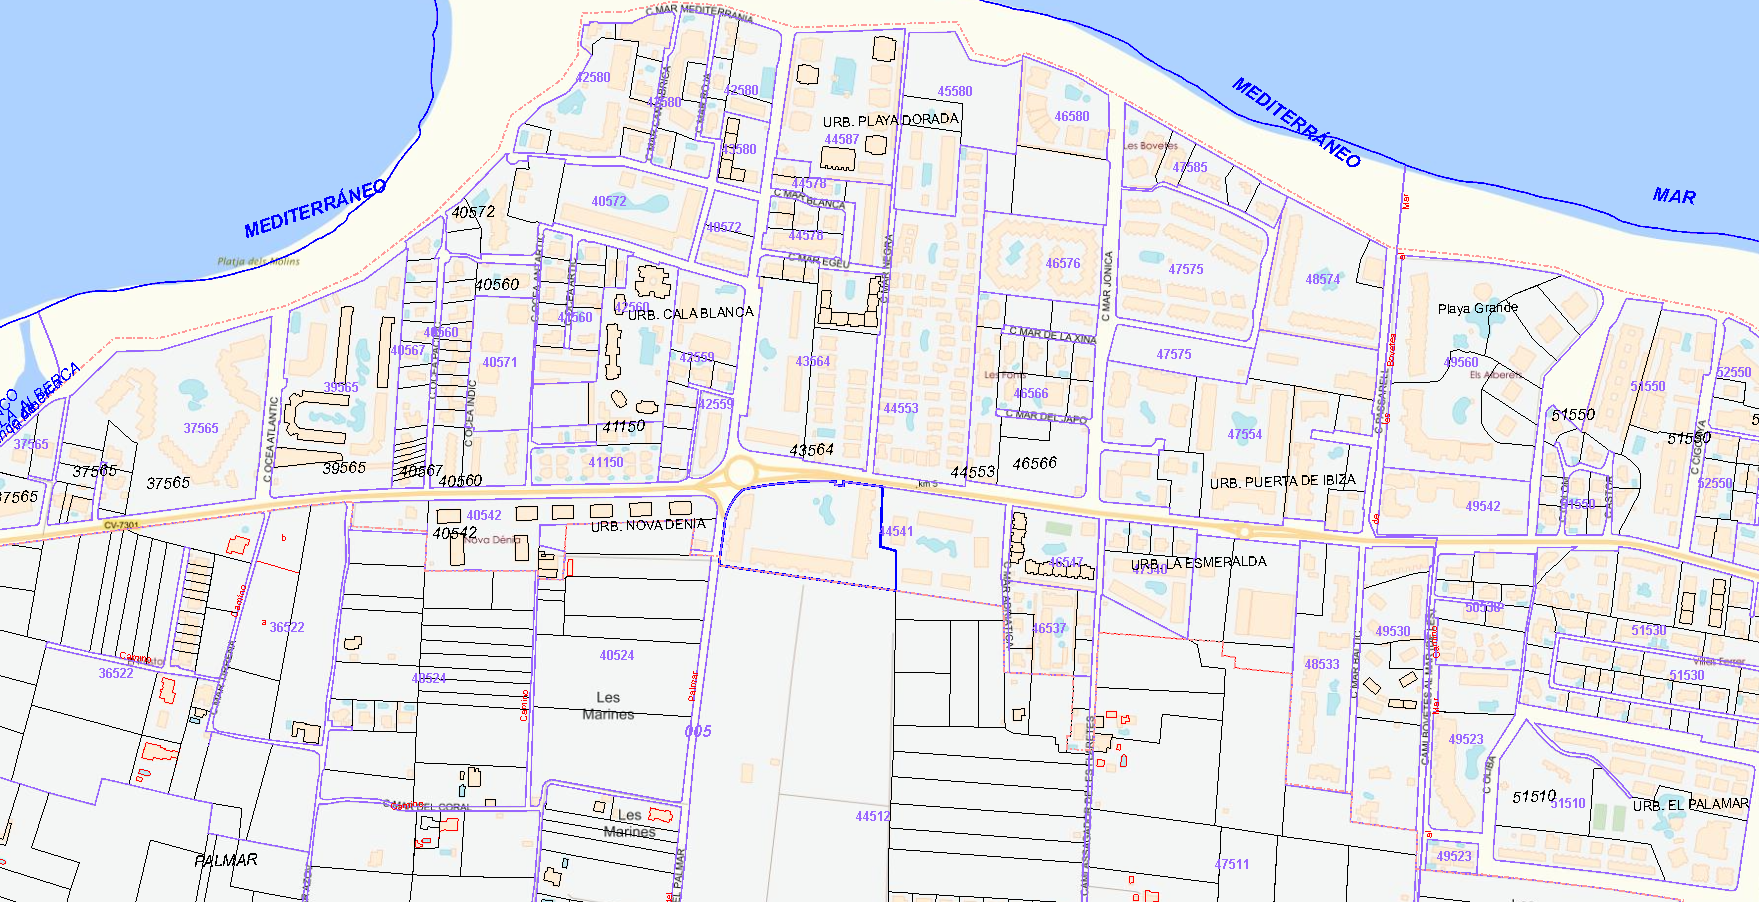This screenshot has width=1759, height=902.
Task: Click the roundabout on the main road
Action: coord(739,472)
